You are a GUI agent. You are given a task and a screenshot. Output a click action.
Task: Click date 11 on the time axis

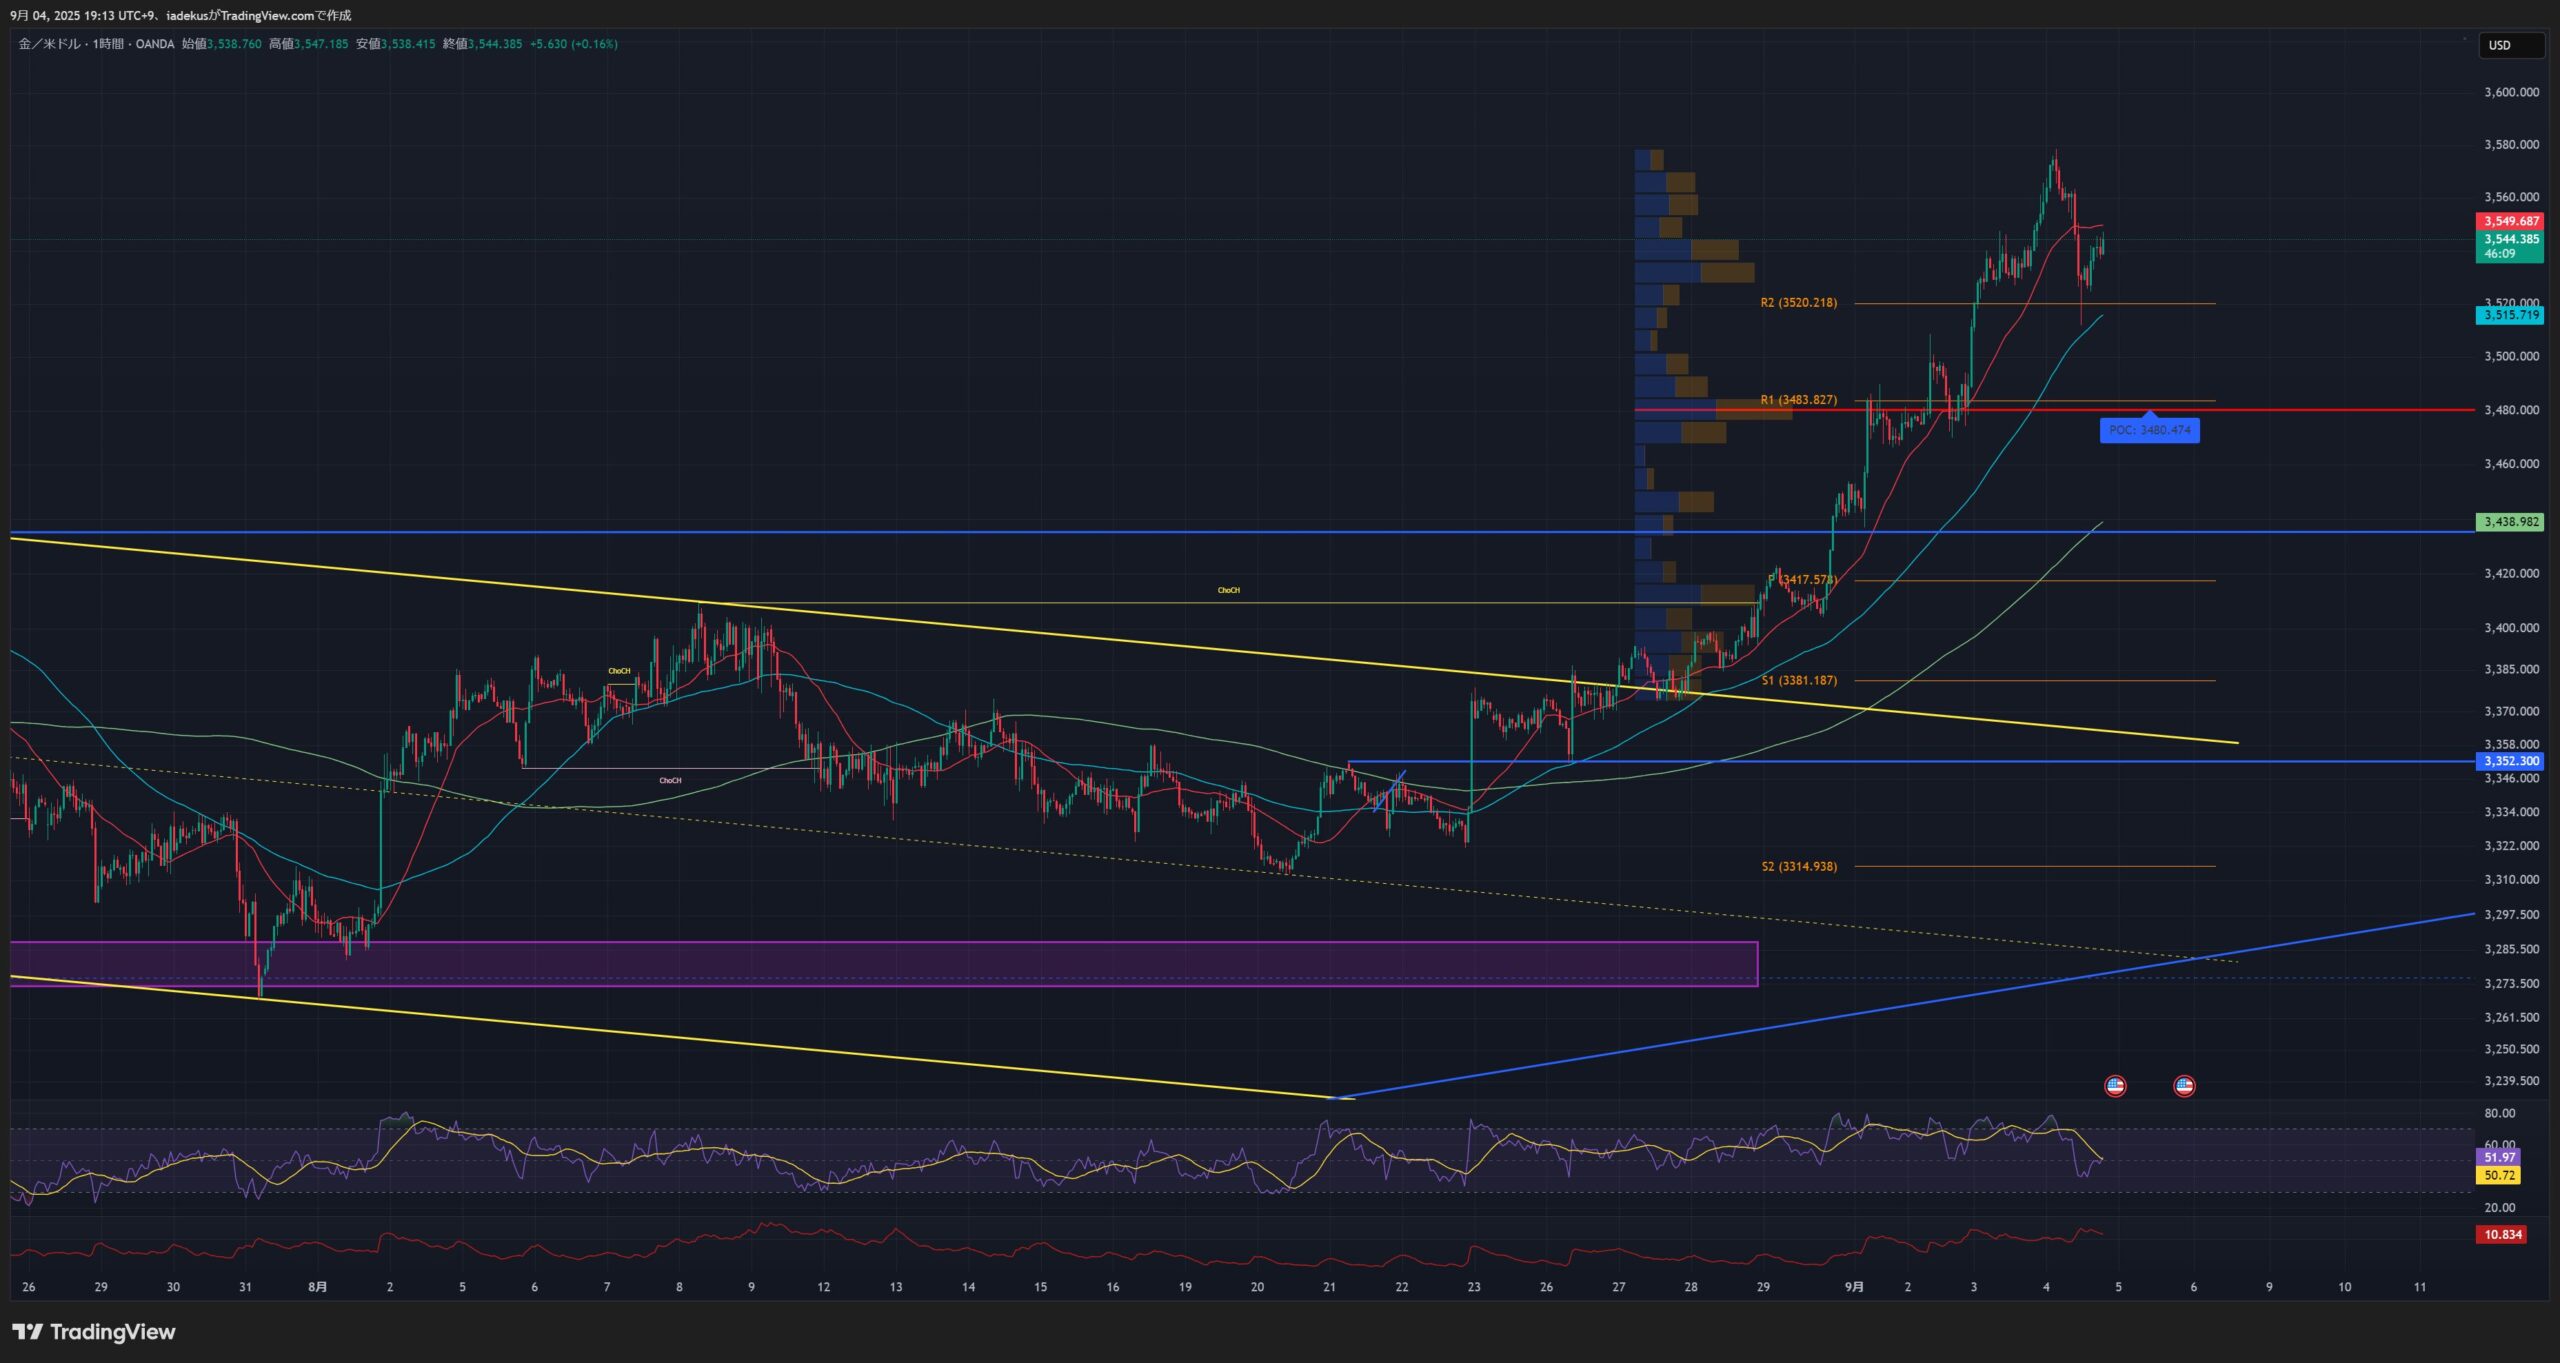tap(2420, 1287)
